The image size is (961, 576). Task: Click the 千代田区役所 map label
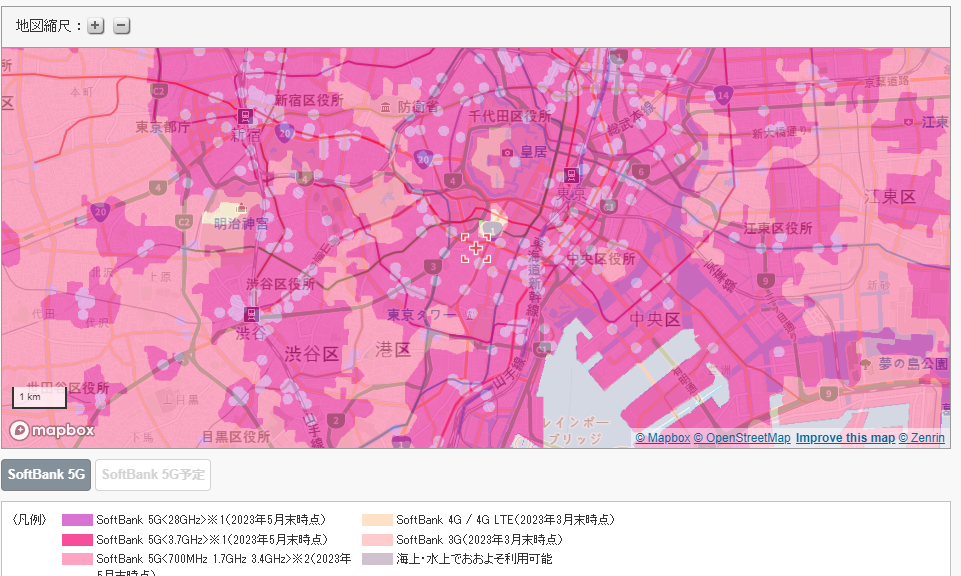[x=510, y=116]
